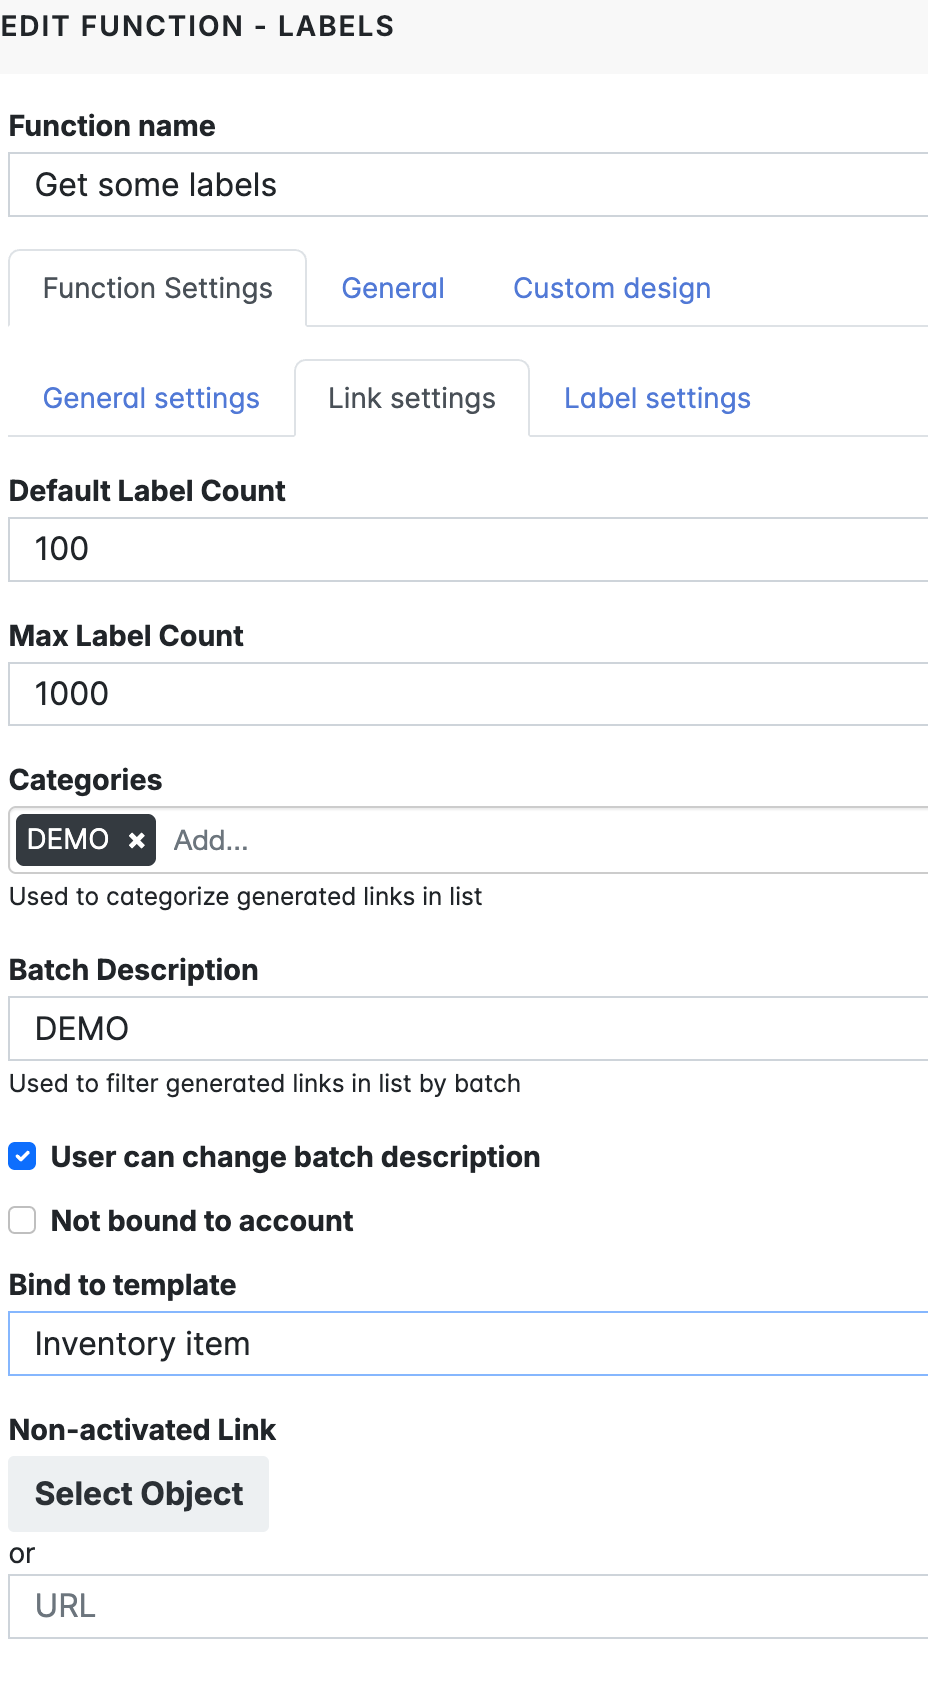
Task: Focus the Batch Description field
Action: pos(468,1029)
